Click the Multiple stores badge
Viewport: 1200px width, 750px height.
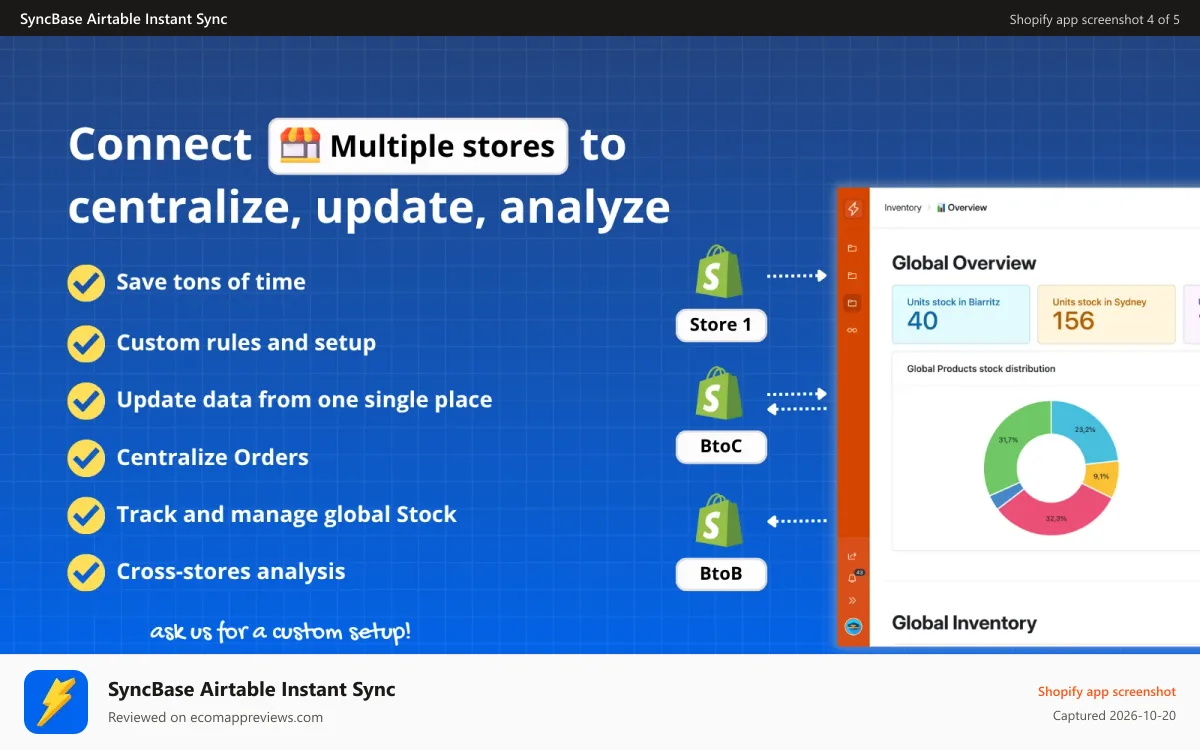(x=418, y=146)
